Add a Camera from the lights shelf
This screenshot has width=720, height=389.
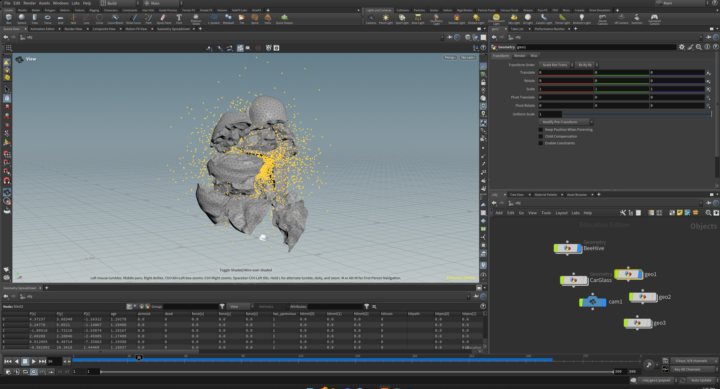pyautogui.click(x=371, y=19)
